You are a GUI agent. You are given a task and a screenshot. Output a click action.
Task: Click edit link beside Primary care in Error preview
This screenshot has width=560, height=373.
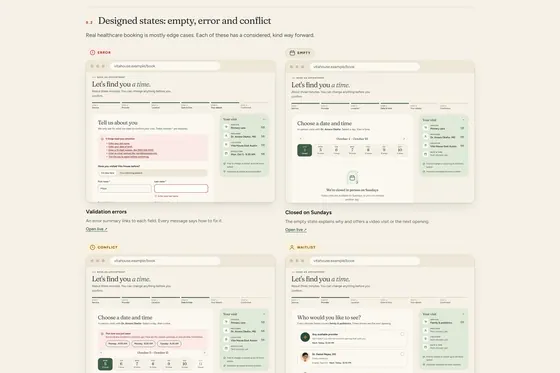[x=263, y=127]
